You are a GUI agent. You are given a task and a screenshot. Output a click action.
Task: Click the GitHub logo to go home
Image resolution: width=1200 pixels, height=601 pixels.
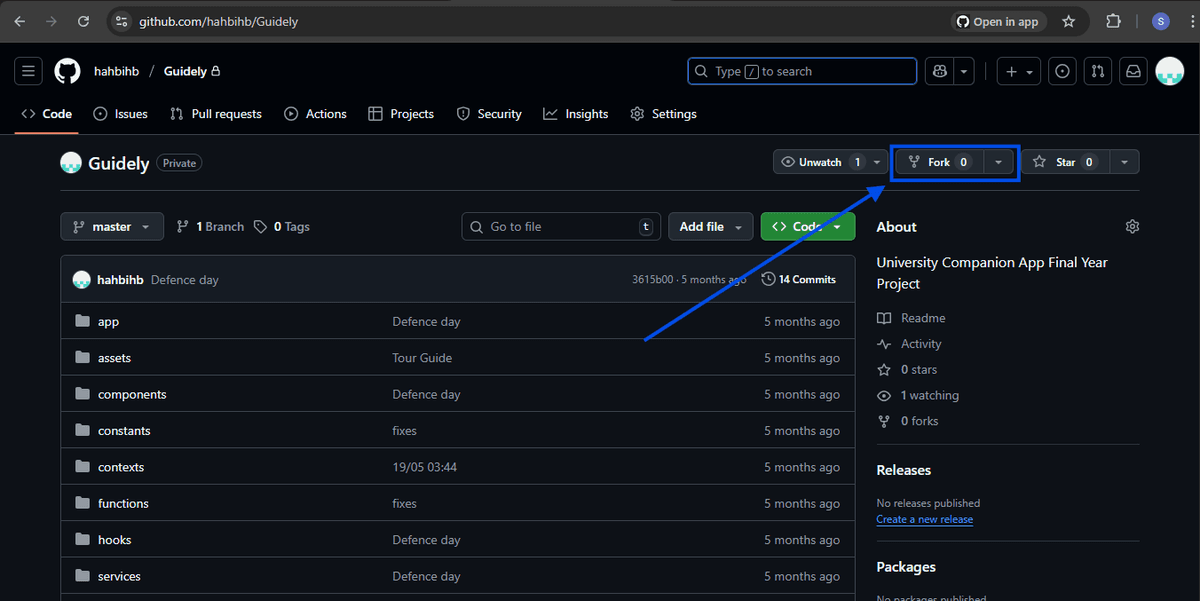coord(66,70)
